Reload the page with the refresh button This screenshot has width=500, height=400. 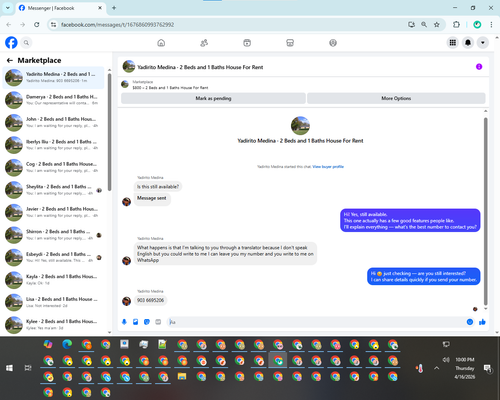pyautogui.click(x=37, y=24)
